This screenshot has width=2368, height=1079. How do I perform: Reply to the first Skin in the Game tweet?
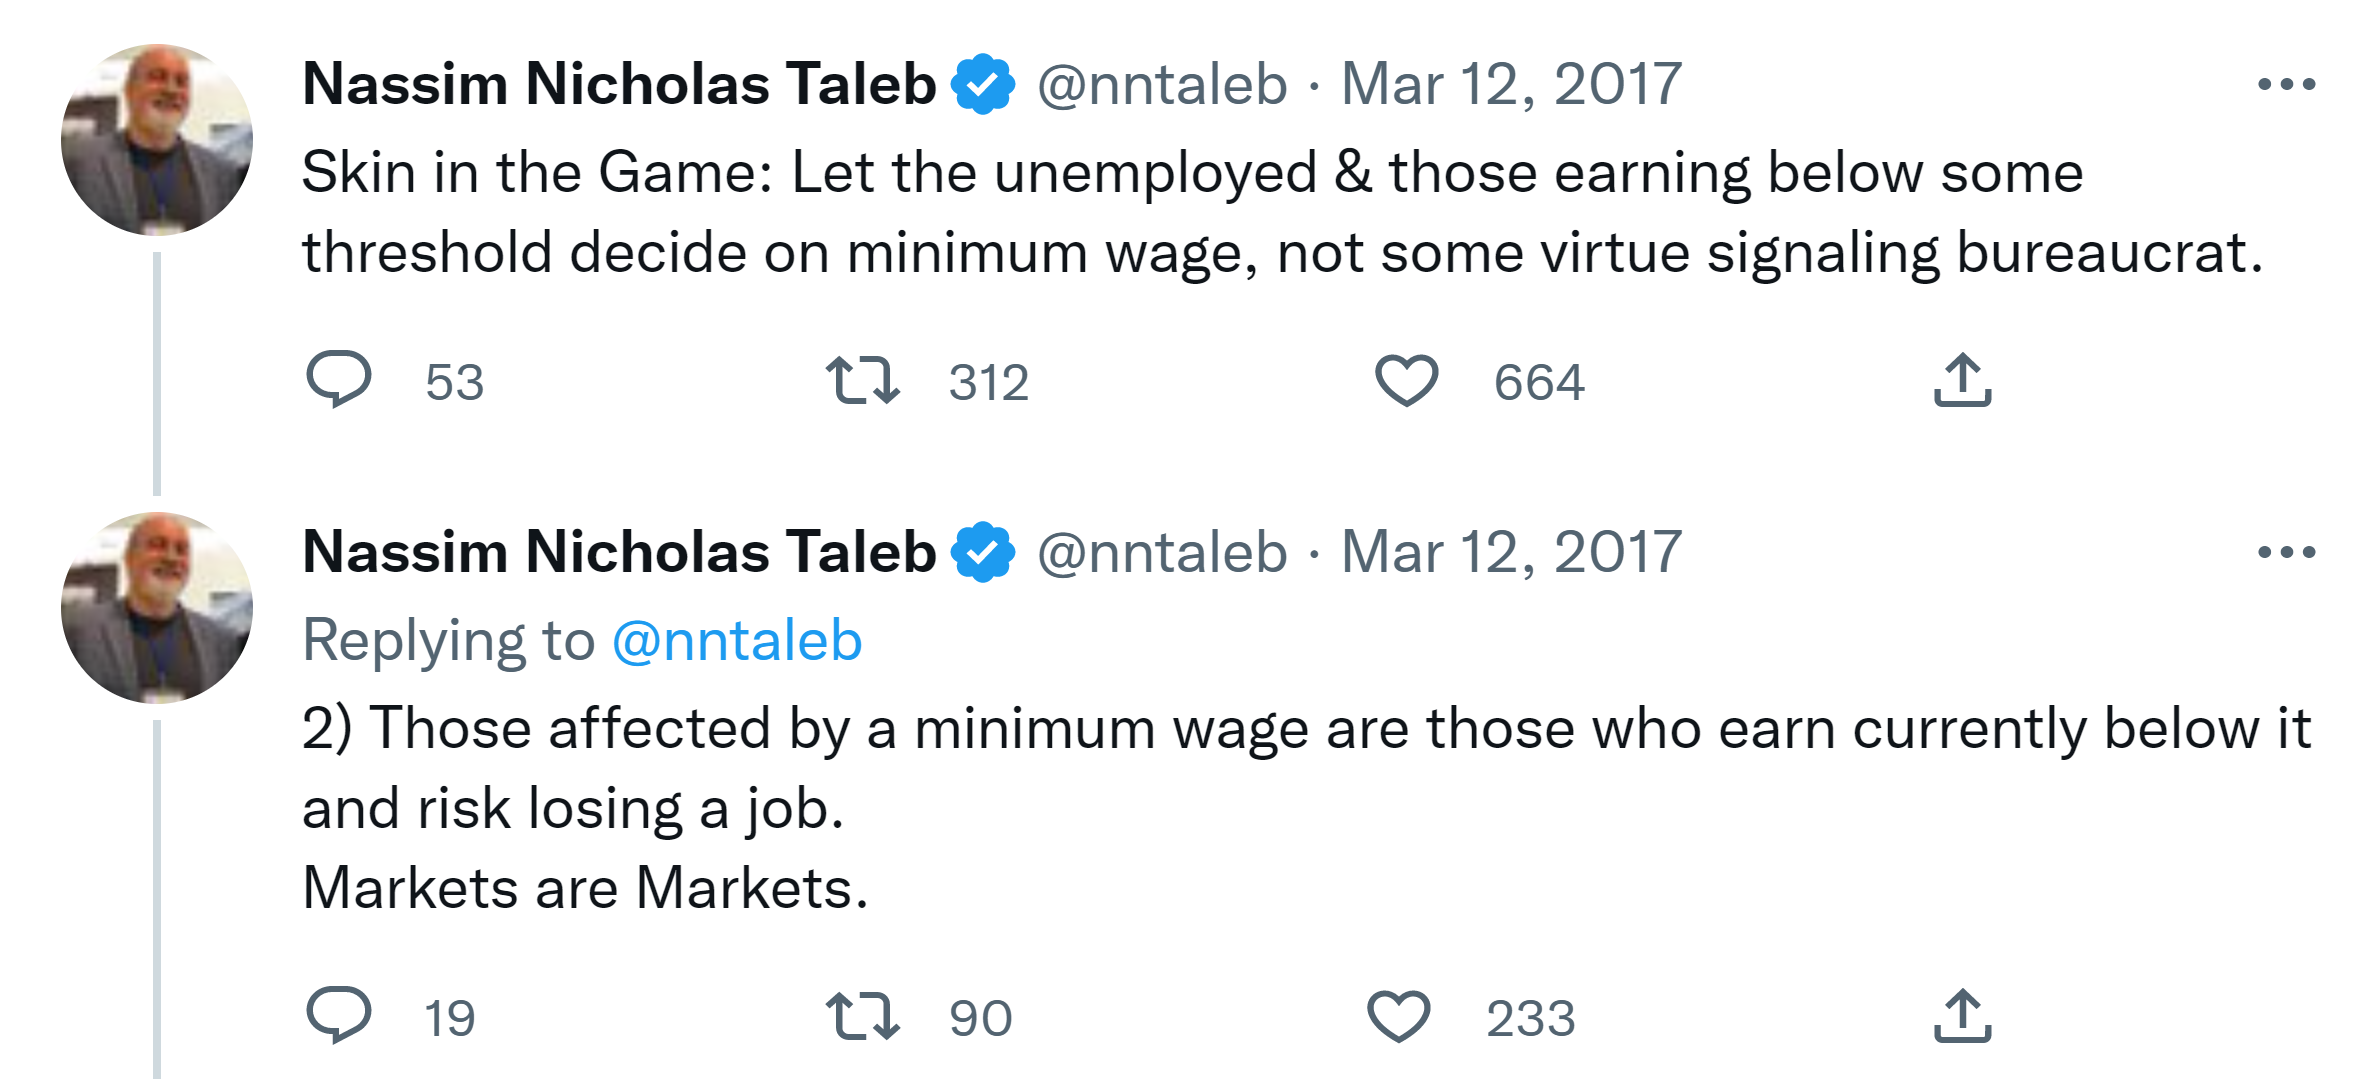(x=338, y=380)
